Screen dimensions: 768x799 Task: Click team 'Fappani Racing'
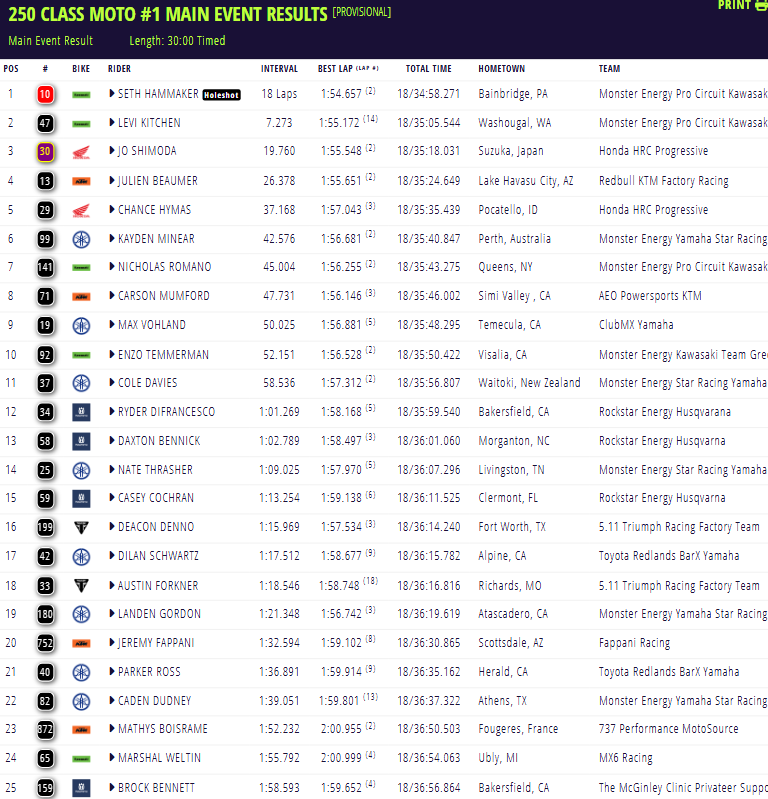[x=634, y=643]
